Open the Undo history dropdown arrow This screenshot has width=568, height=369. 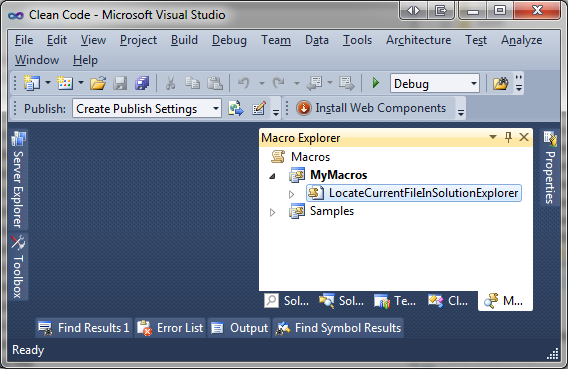262,84
